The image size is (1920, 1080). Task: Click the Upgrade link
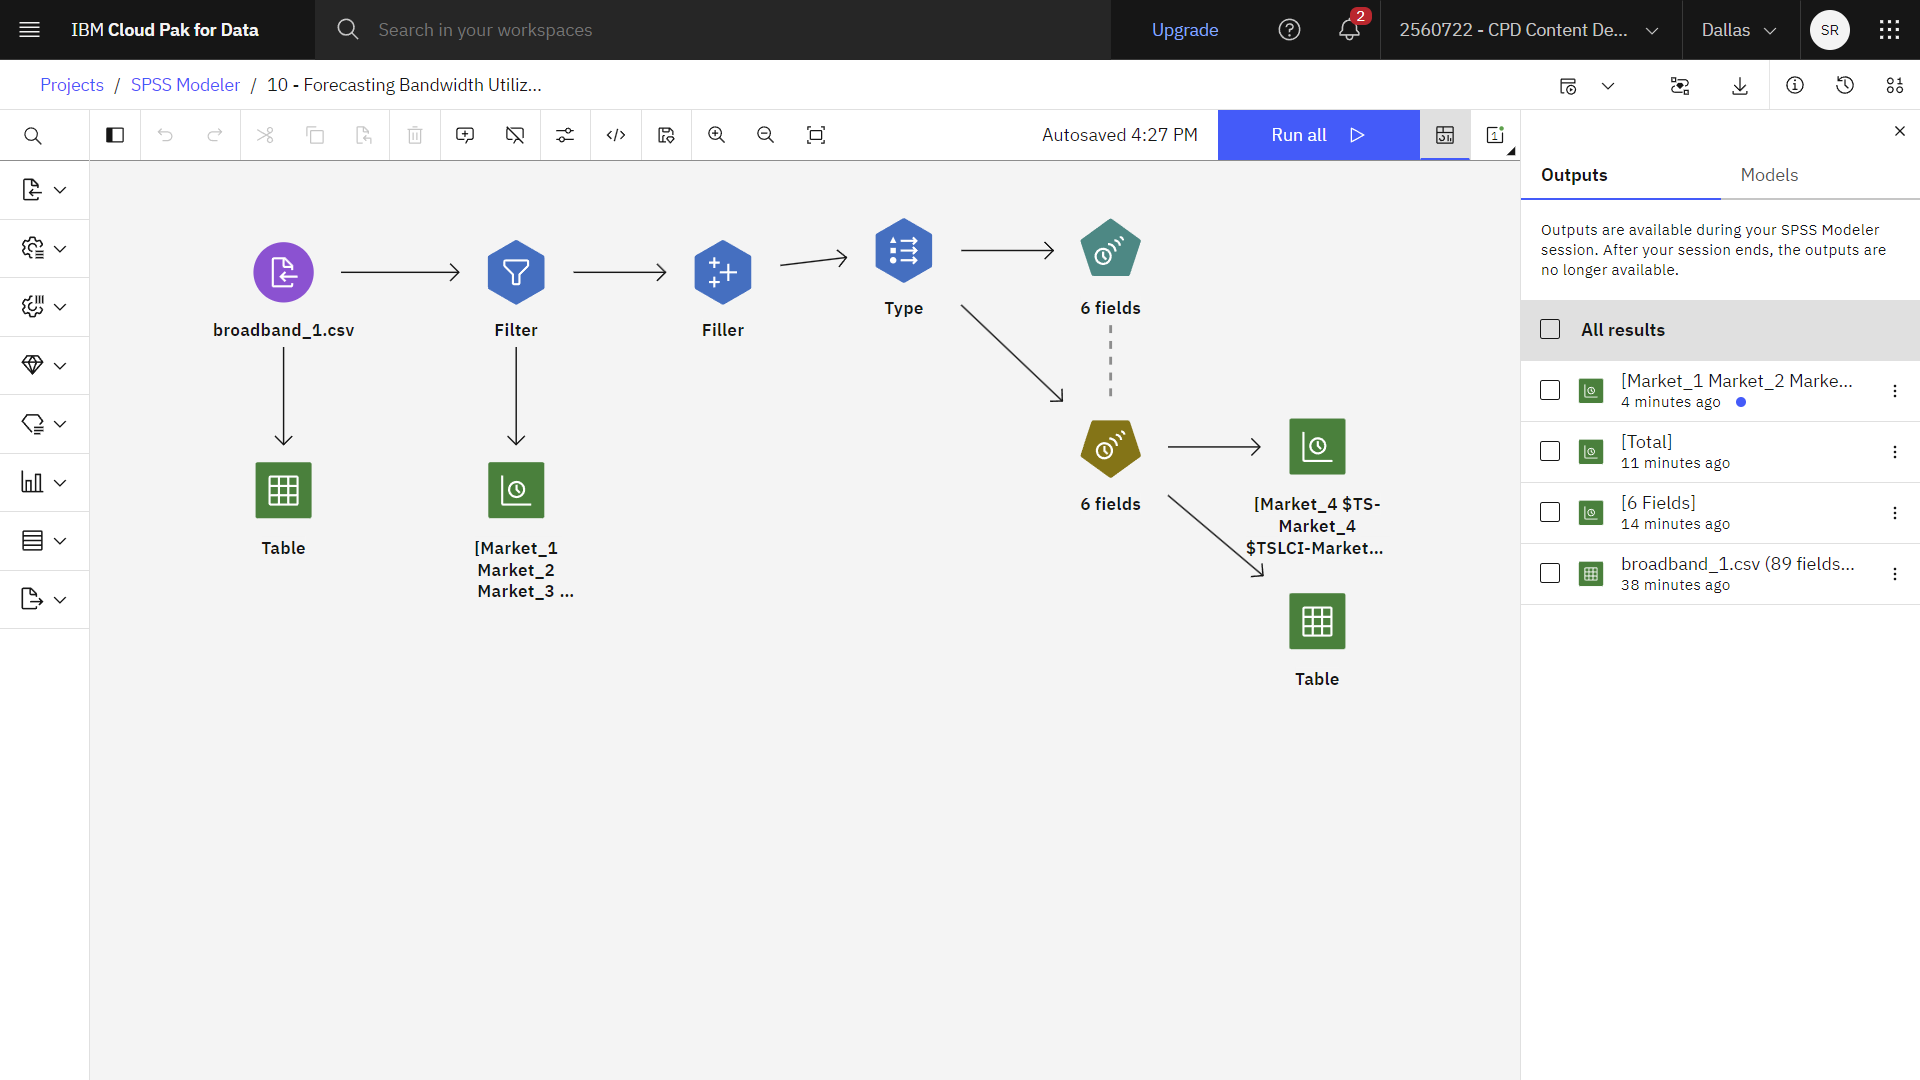click(1183, 29)
